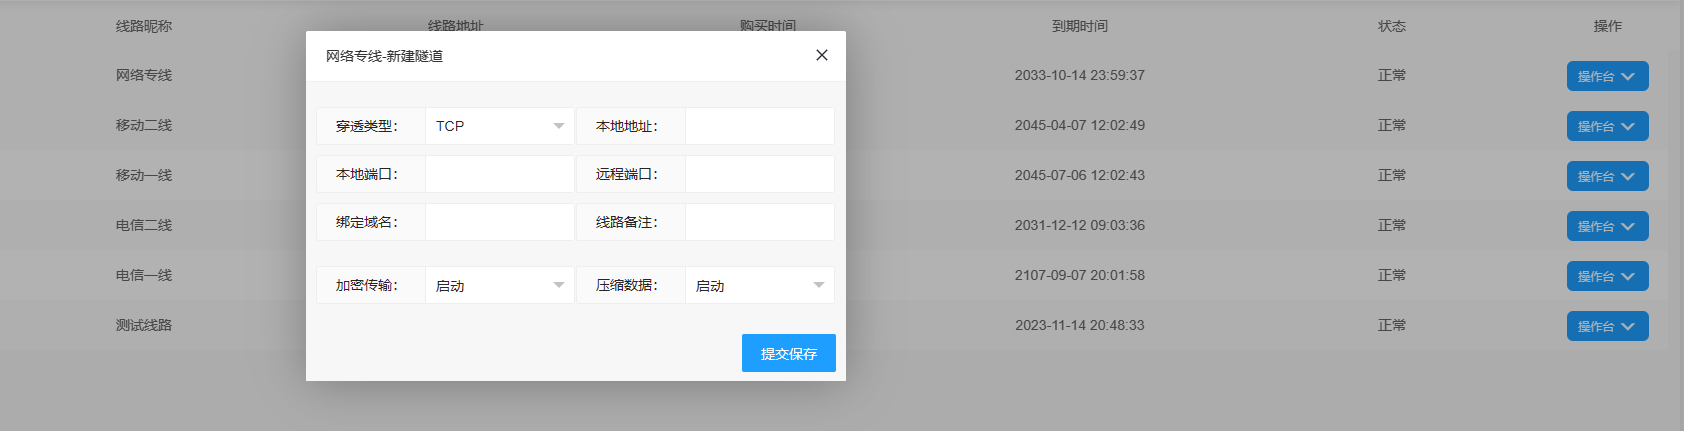Close the 网络专线-新建隧道 dialog
The width and height of the screenshot is (1684, 431).
[821, 55]
